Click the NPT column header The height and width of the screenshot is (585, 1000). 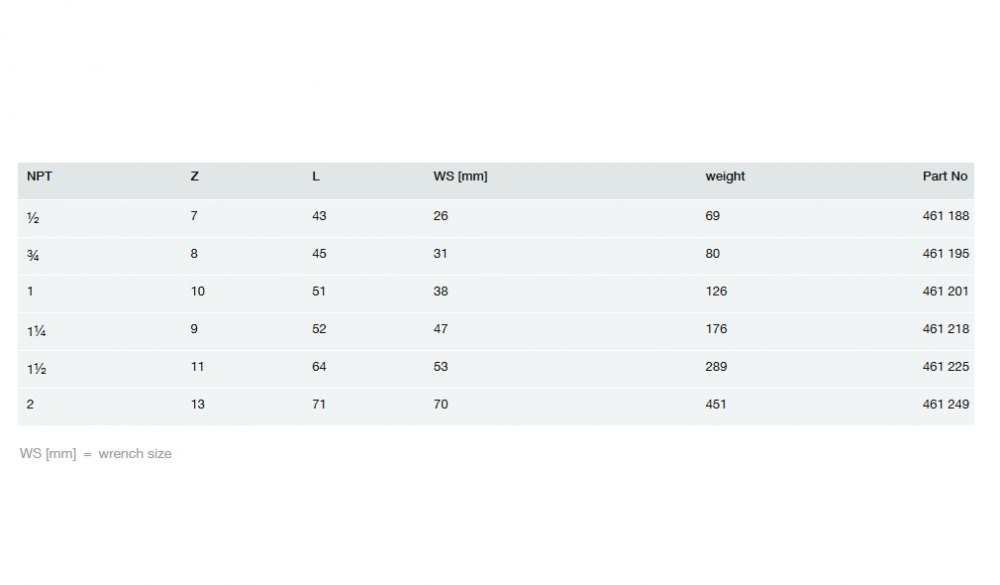point(40,177)
